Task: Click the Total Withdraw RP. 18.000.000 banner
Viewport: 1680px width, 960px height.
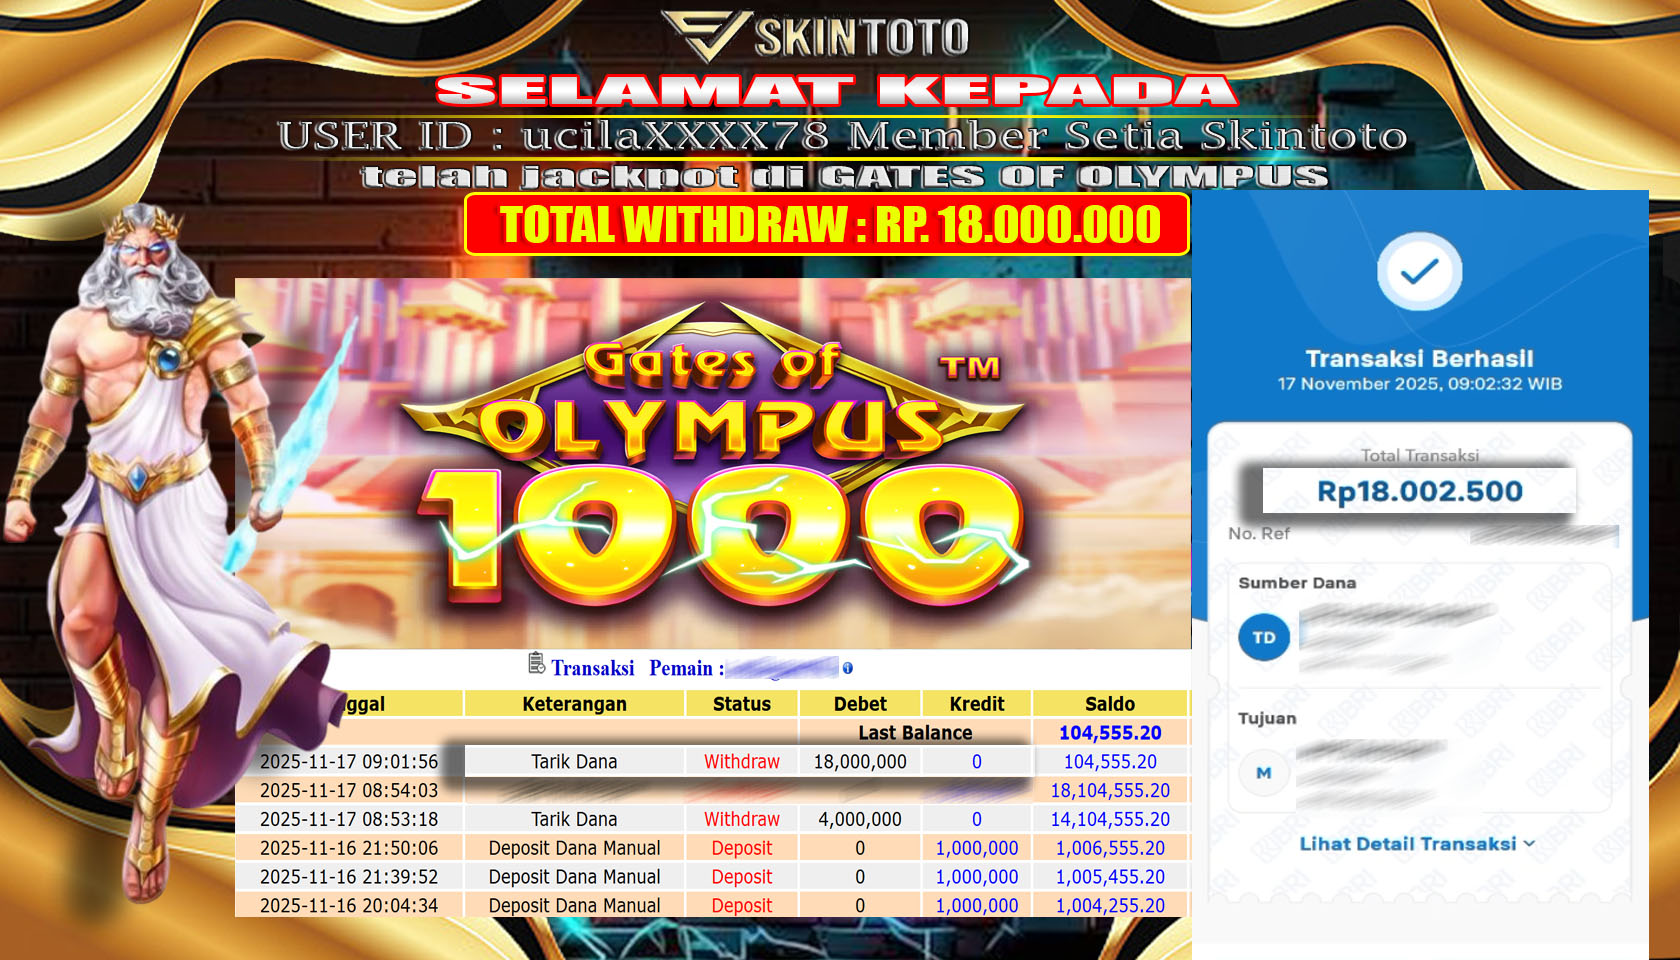Action: point(827,224)
